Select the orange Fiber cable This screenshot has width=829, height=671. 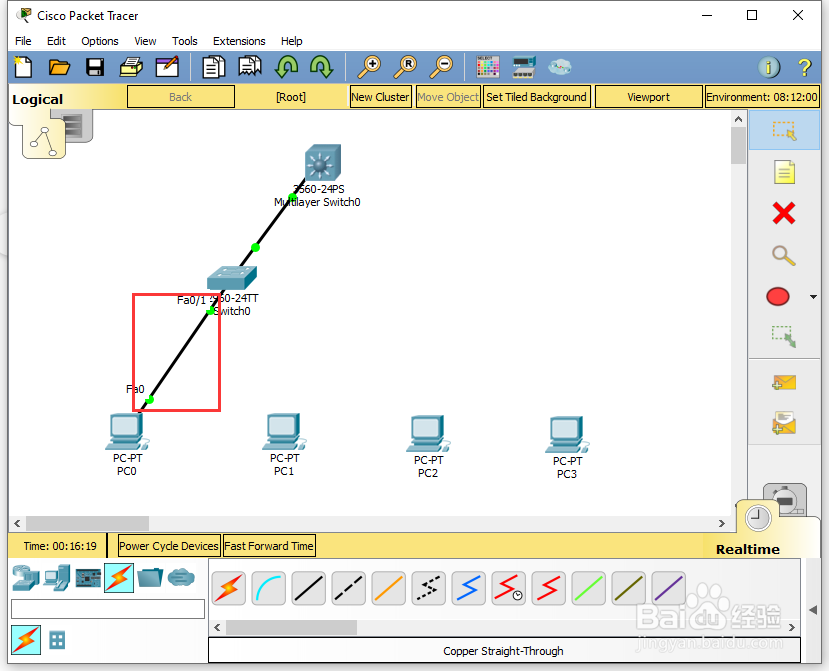(389, 588)
